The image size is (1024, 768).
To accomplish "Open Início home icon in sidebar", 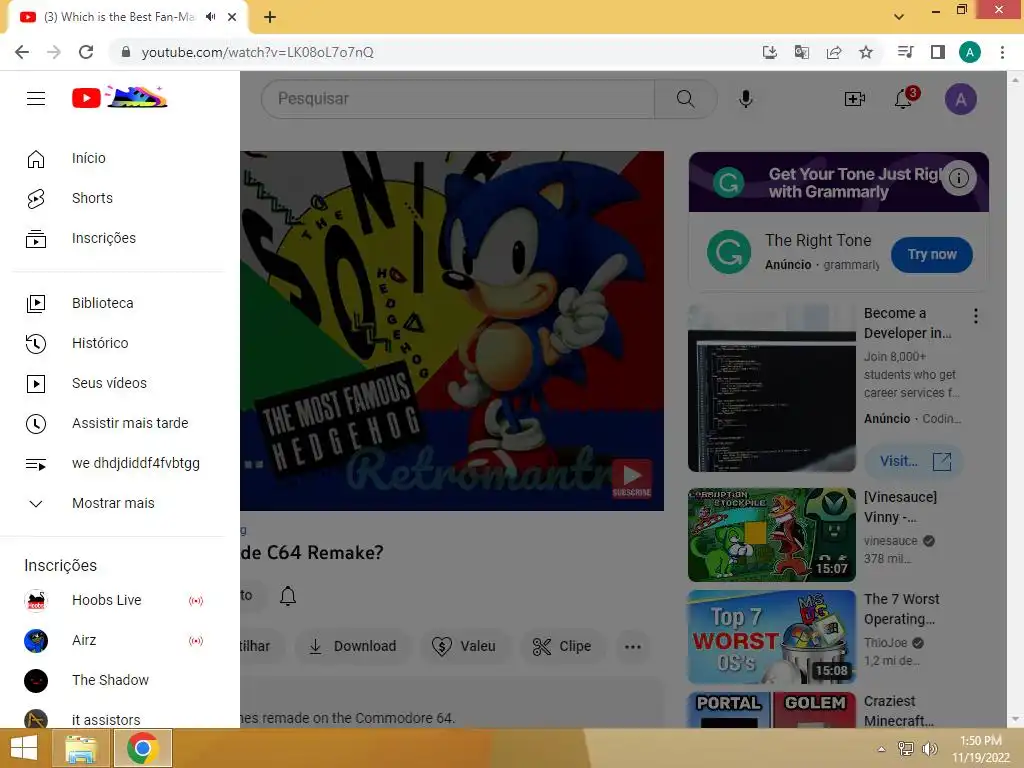I will [36, 159].
